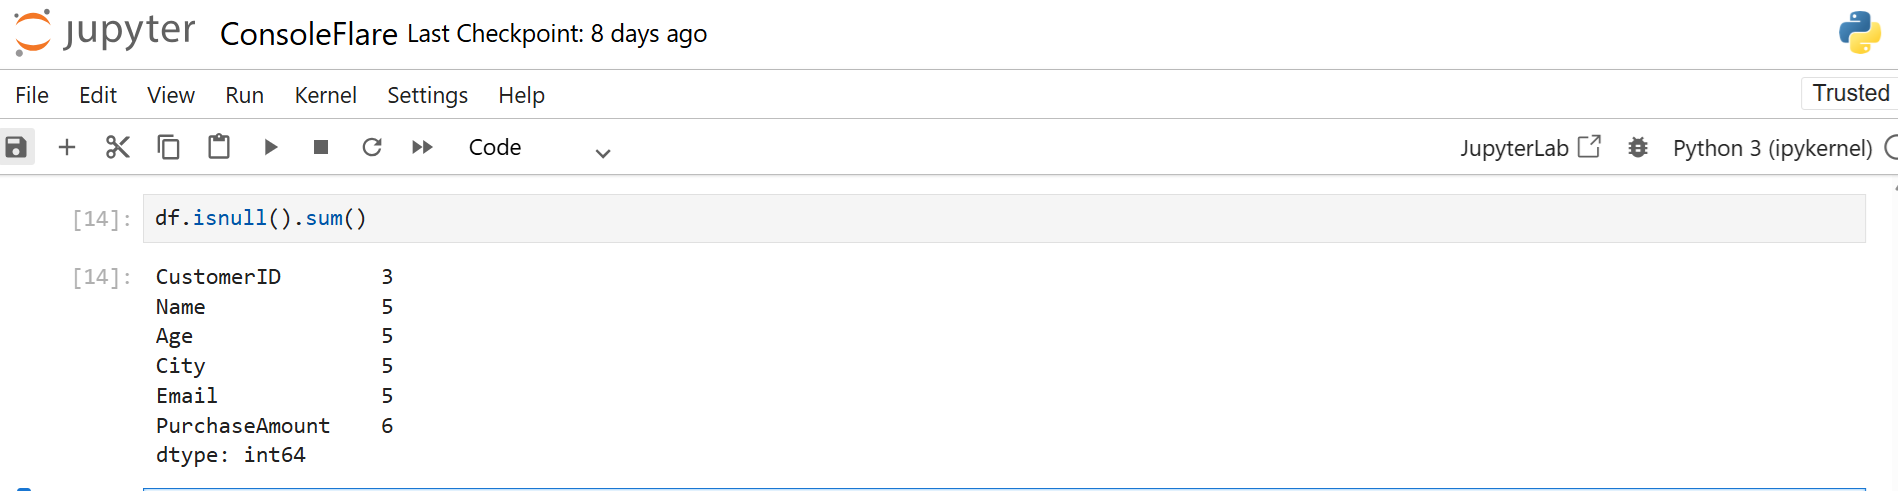Click the Jupyter logo
Viewport: 1898px width, 492px height.
click(x=105, y=32)
